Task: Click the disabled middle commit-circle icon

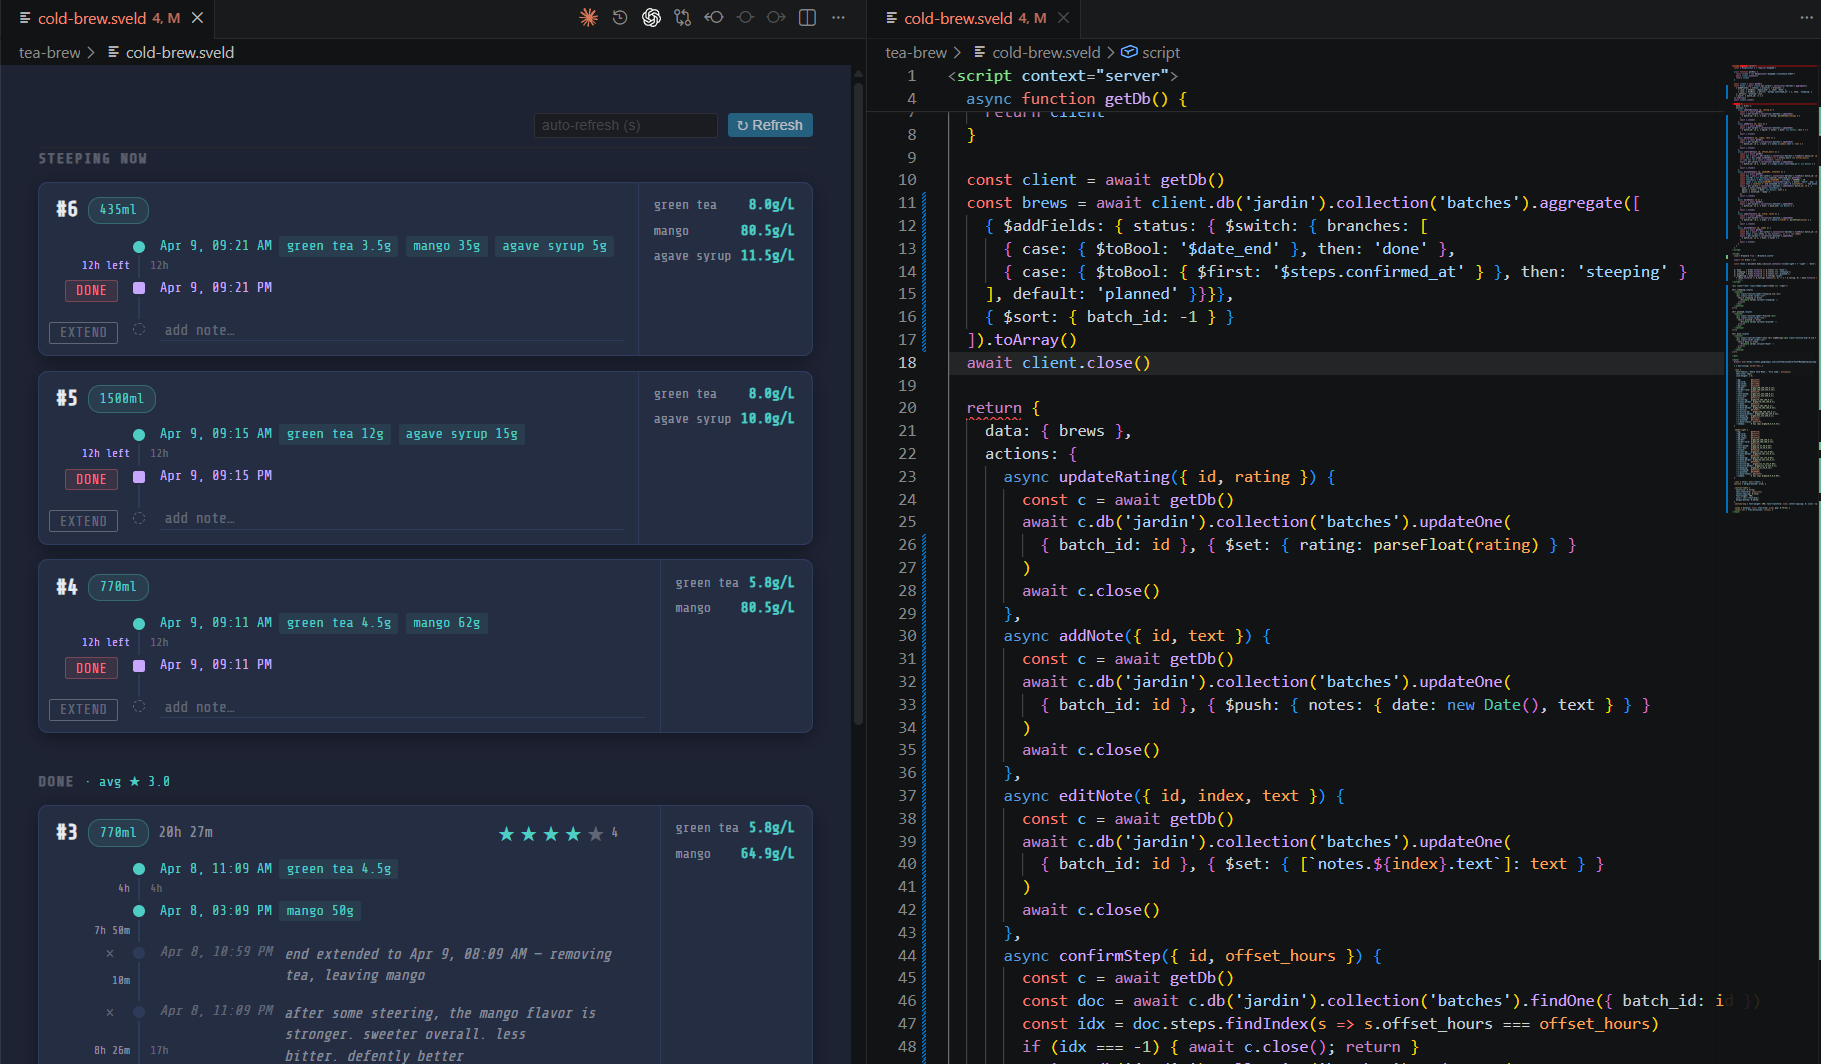Action: click(745, 17)
